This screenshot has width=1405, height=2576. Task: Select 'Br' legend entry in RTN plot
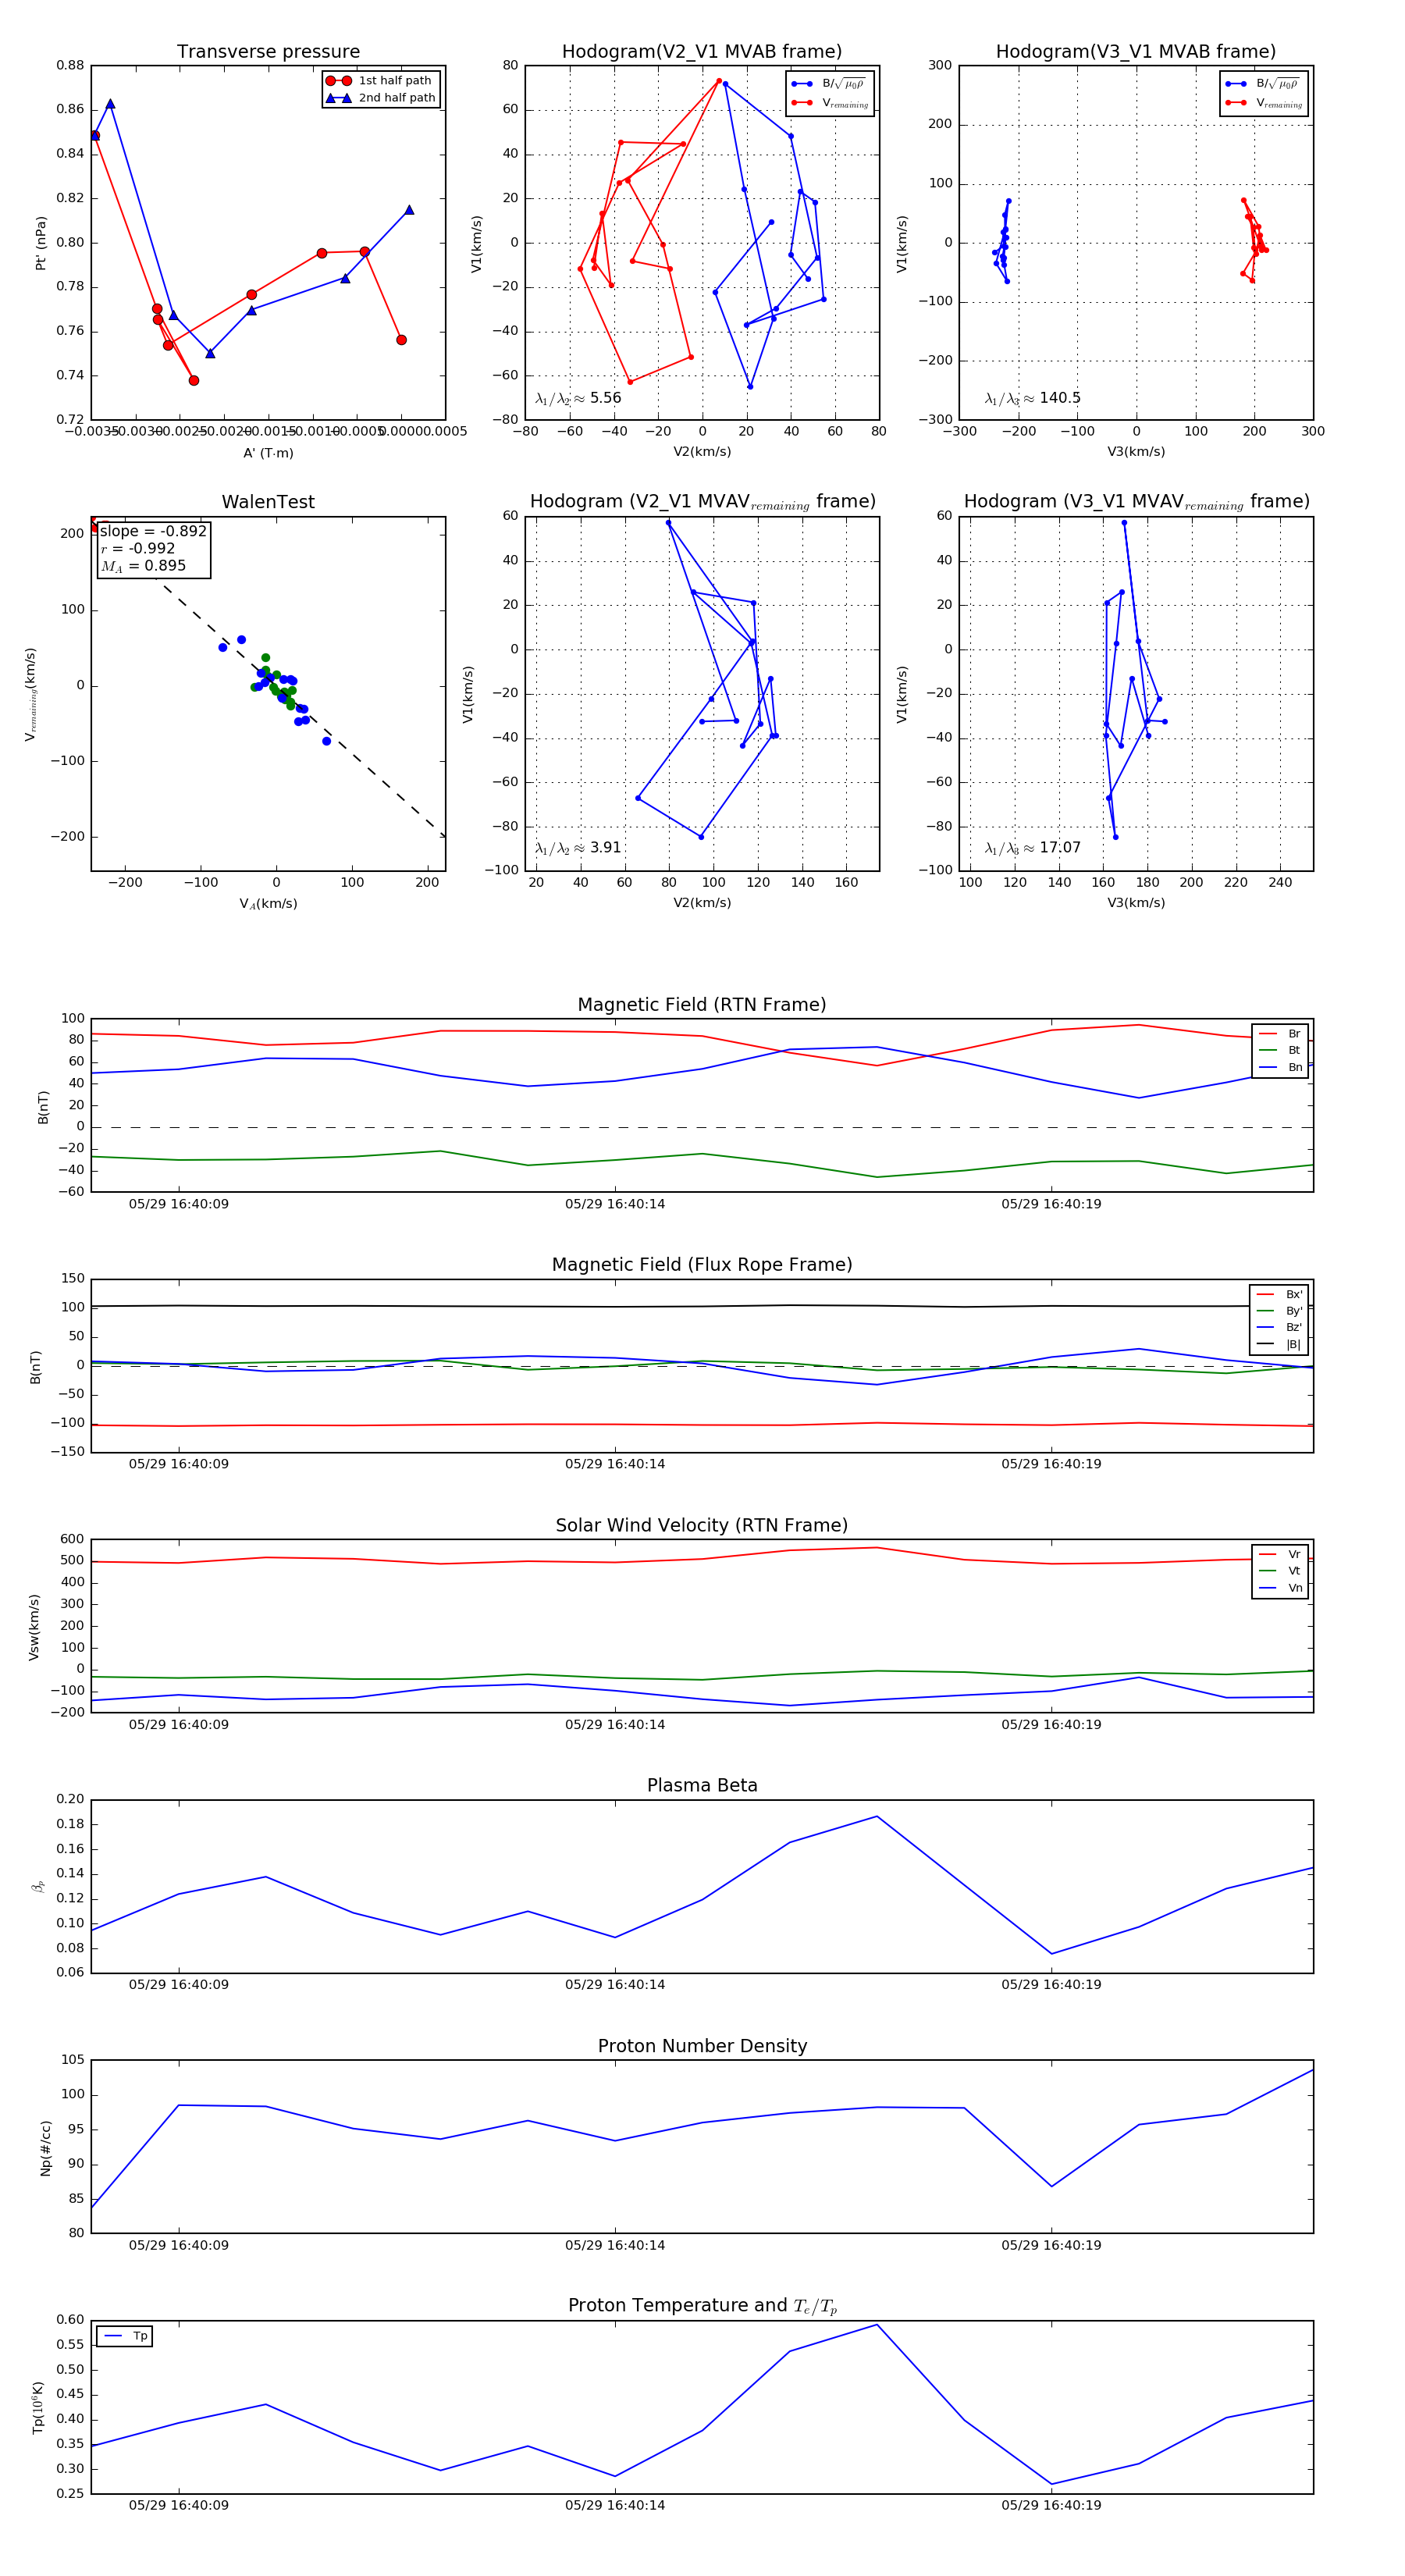tap(1280, 1034)
